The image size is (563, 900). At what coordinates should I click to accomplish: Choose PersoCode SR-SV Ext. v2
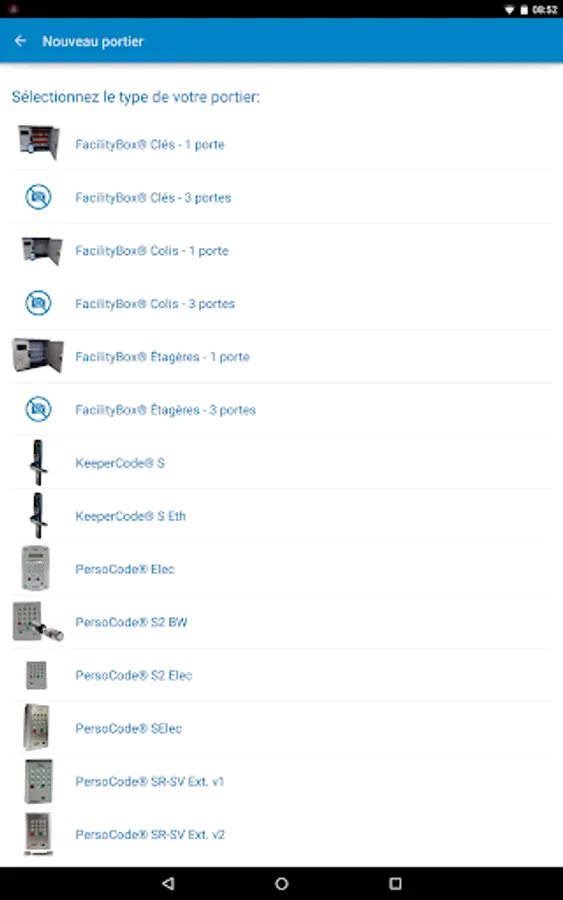click(282, 834)
